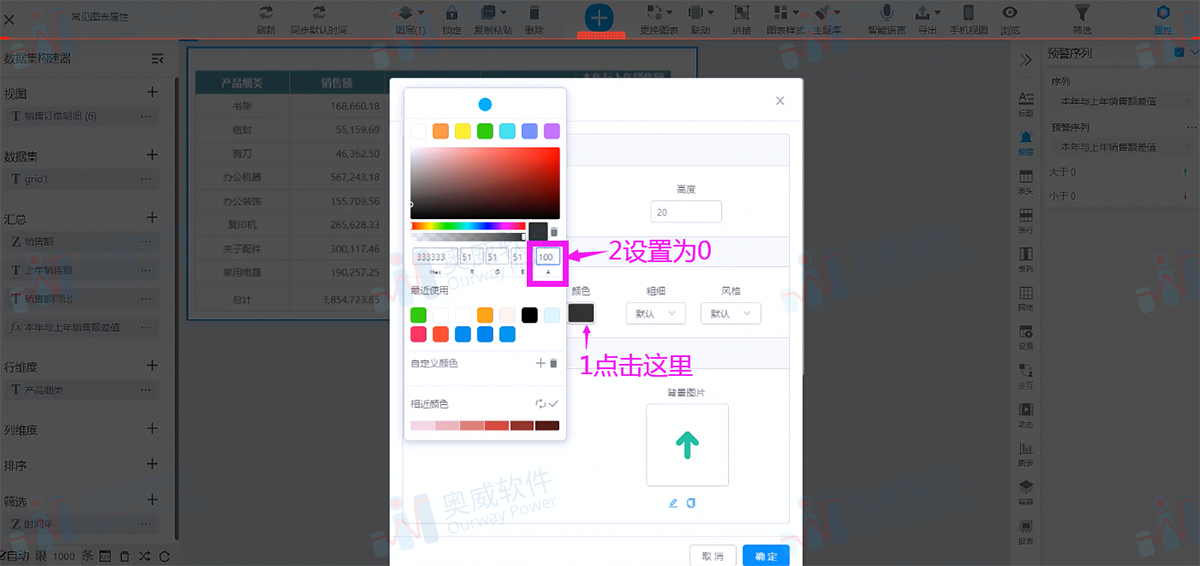This screenshot has height=566, width=1200.
Task: Click the 拼接 splice icon
Action: (x=742, y=13)
